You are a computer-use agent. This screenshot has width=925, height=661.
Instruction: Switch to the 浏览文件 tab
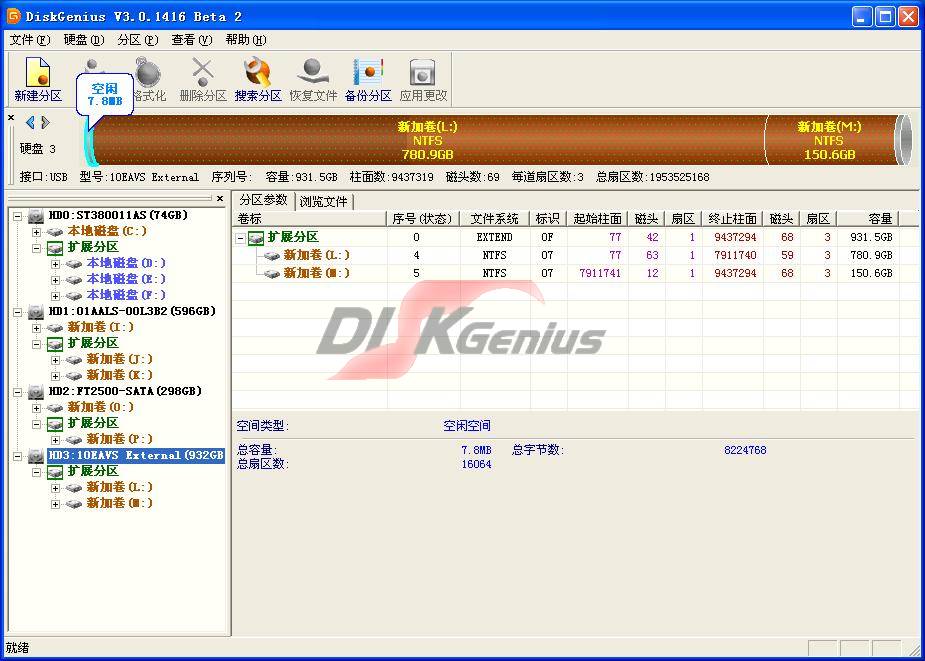point(324,201)
